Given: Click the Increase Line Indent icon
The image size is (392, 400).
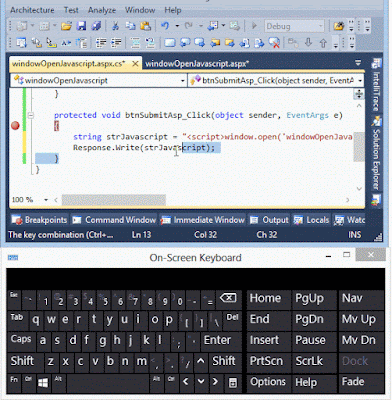Looking at the screenshot, I should (116, 43).
